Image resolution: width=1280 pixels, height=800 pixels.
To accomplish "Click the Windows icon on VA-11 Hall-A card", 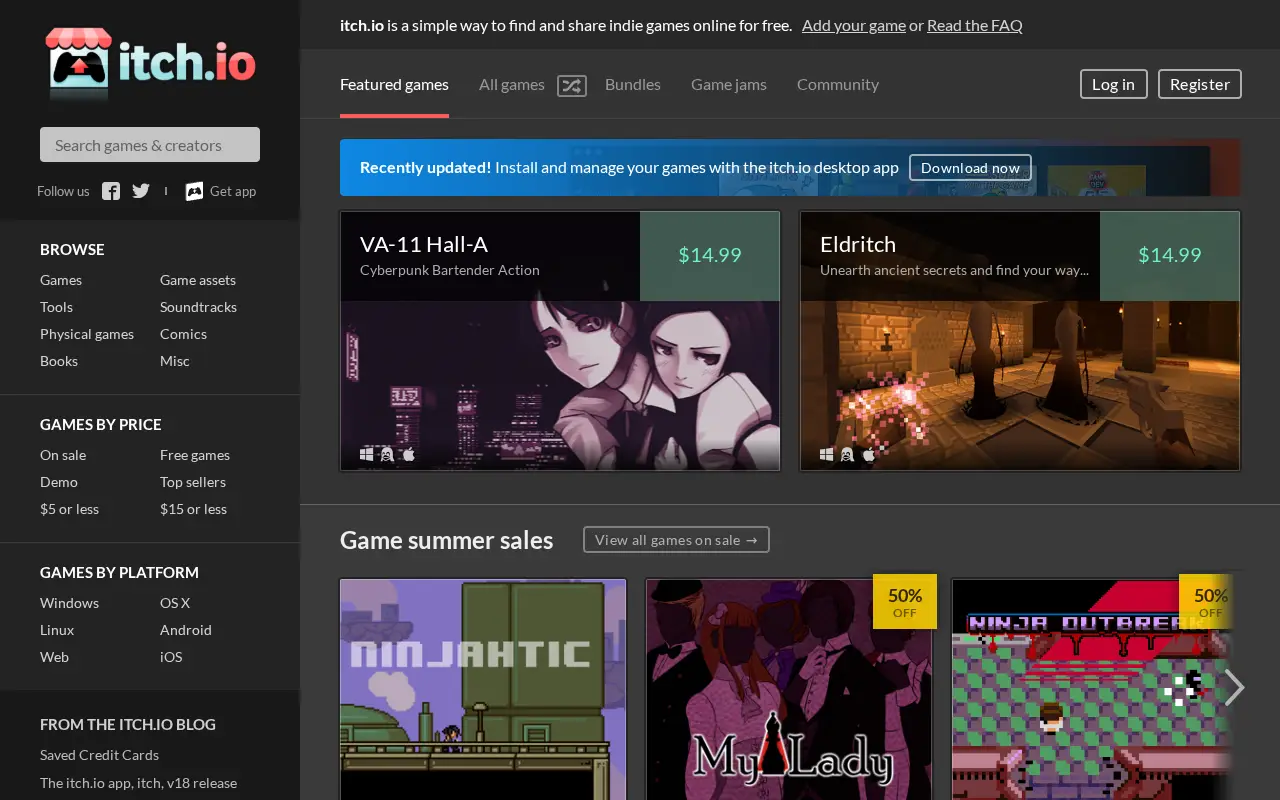I will 367,454.
